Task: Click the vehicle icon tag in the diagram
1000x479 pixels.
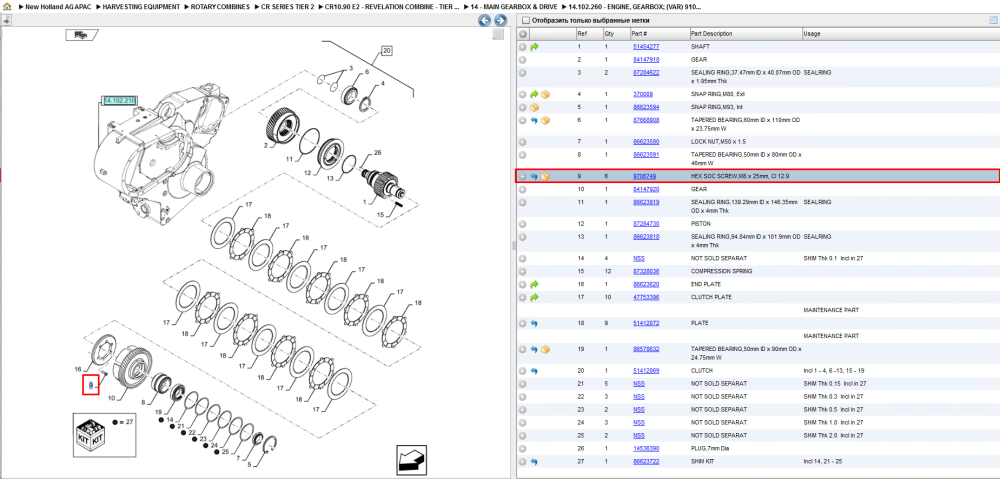Action: coord(80,35)
